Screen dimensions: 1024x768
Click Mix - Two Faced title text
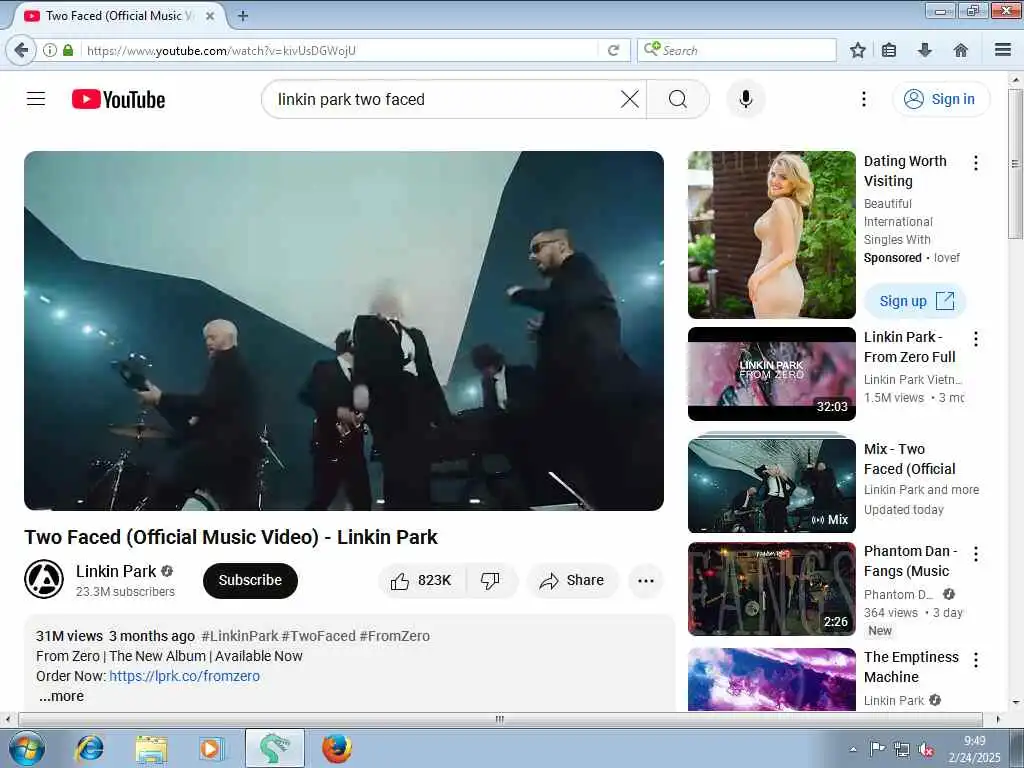910,459
